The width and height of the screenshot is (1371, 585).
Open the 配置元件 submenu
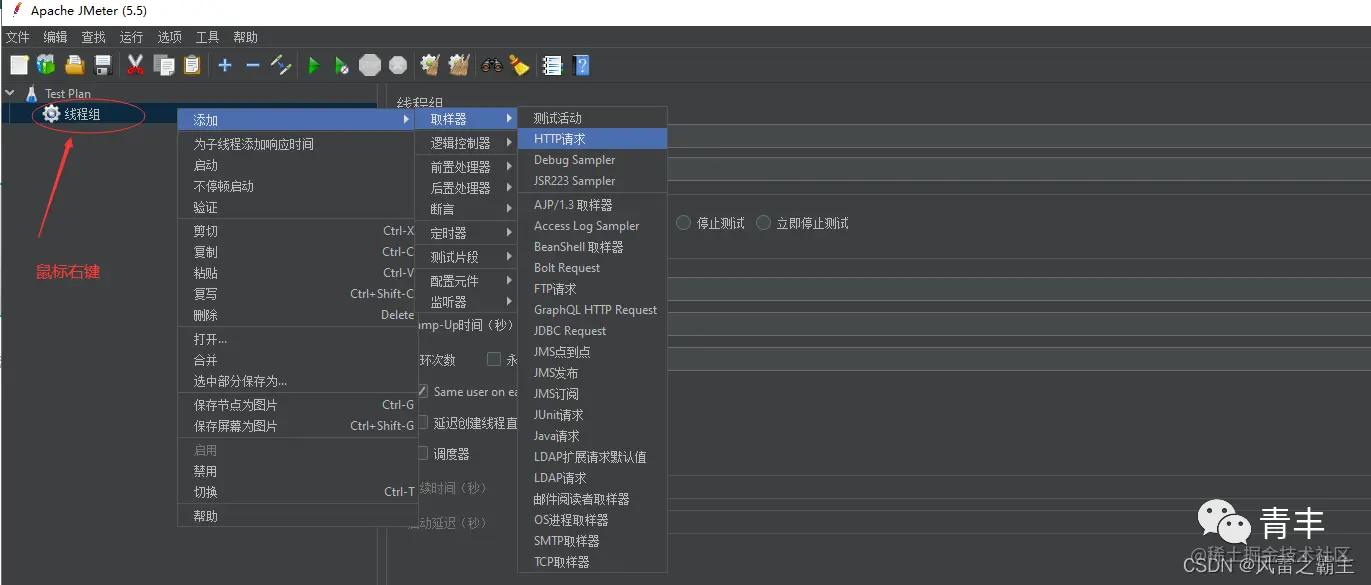(x=467, y=281)
